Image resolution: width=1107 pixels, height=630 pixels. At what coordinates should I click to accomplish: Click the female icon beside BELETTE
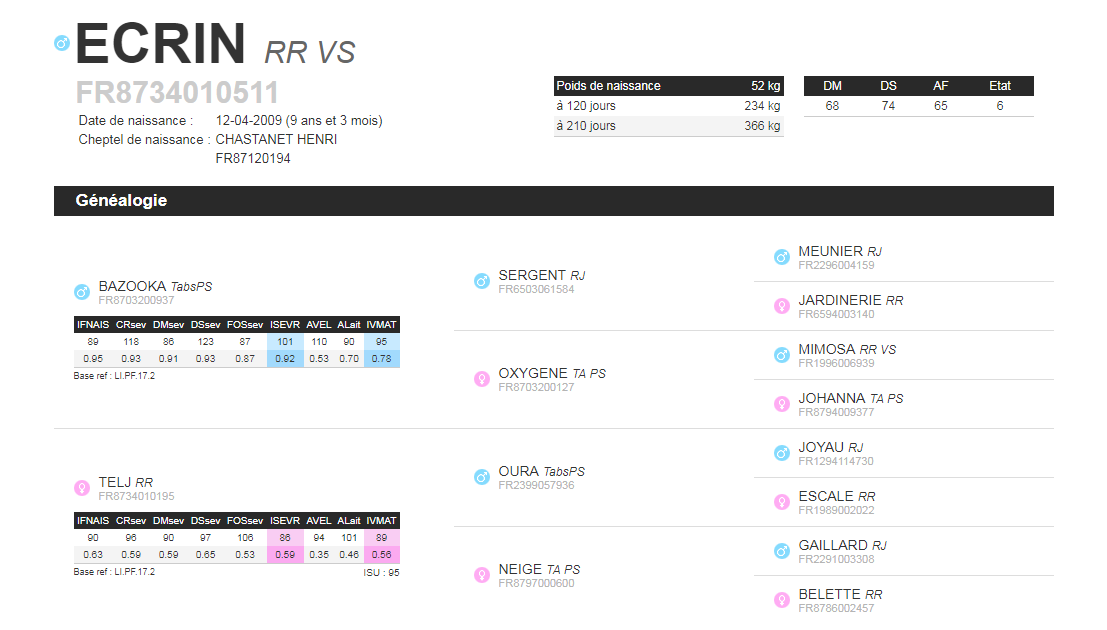[782, 600]
